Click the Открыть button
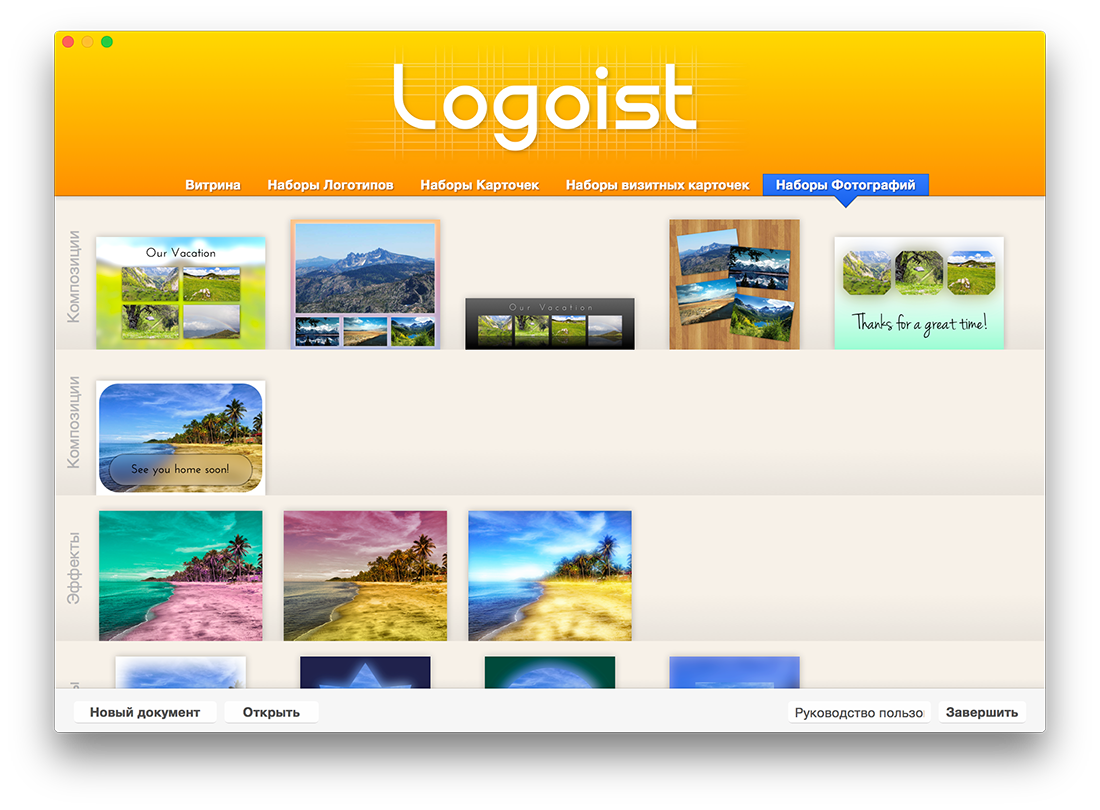The image size is (1100, 810). point(271,712)
